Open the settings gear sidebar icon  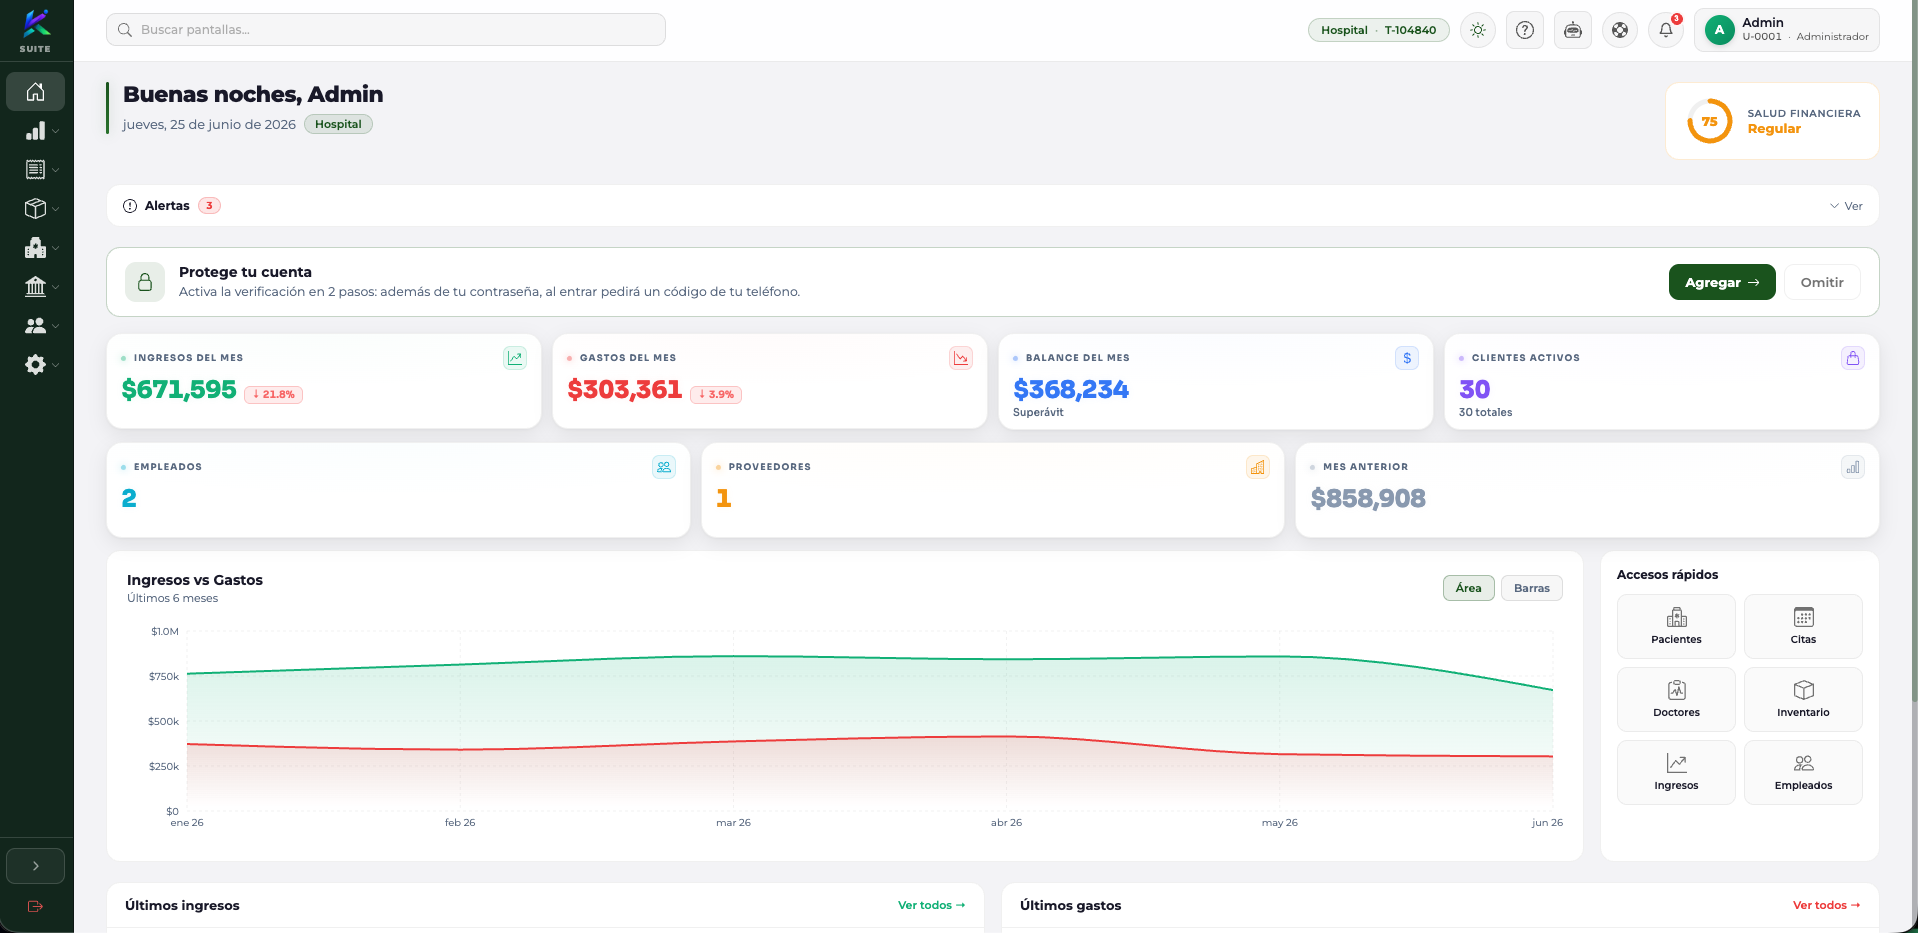click(x=36, y=365)
